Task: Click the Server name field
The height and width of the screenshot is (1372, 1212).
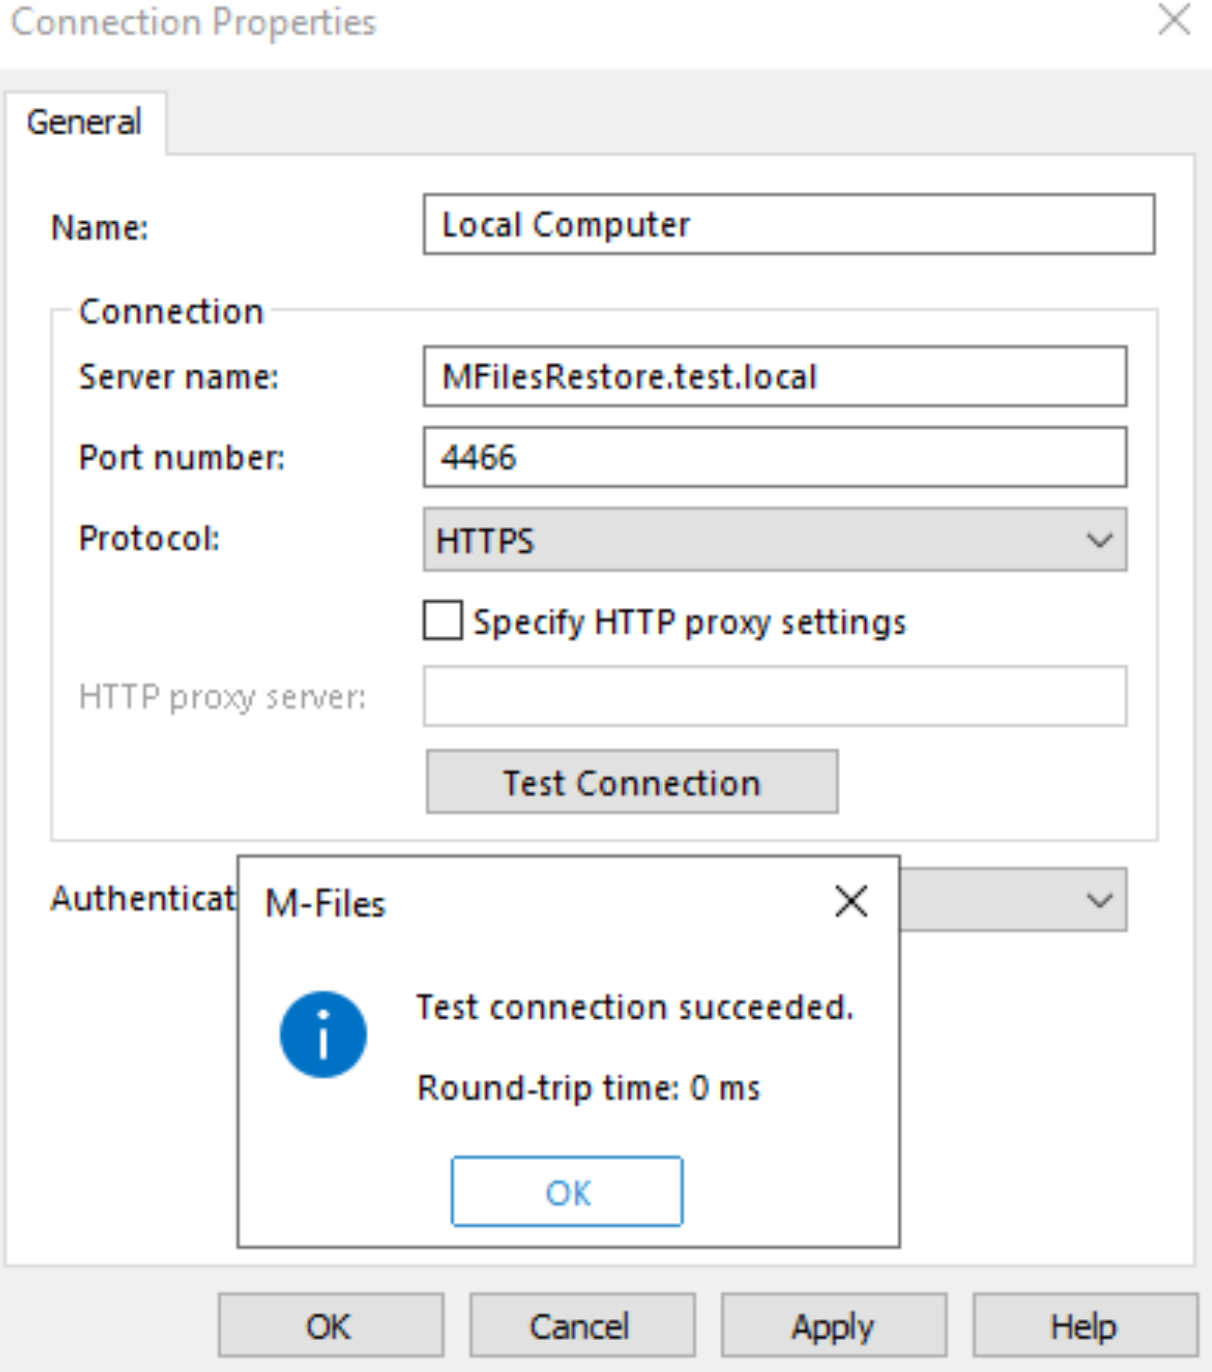Action: point(775,376)
